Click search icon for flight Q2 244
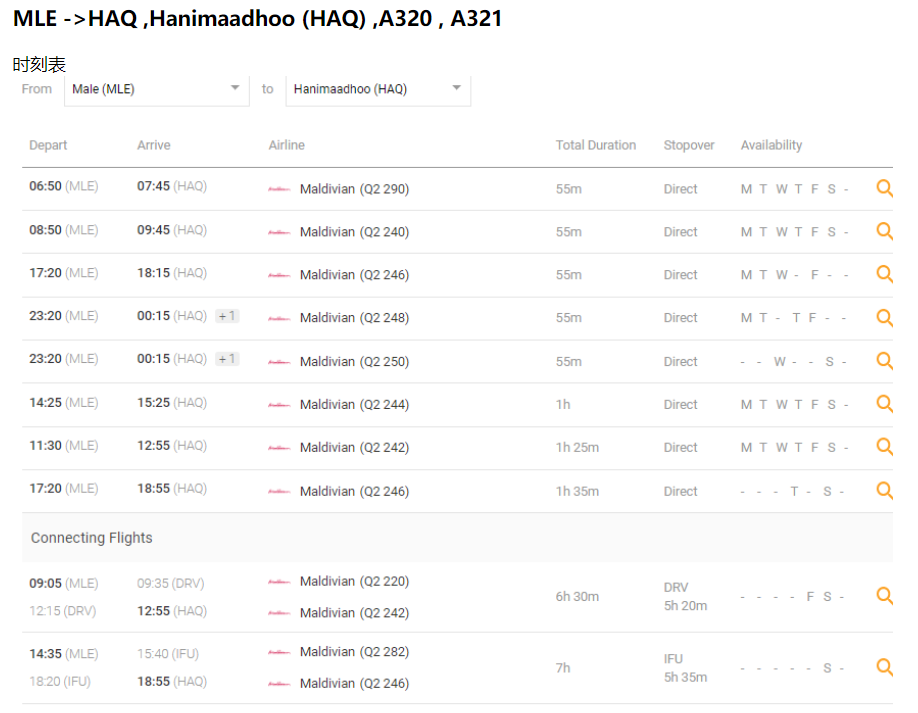The width and height of the screenshot is (918, 713). (884, 404)
